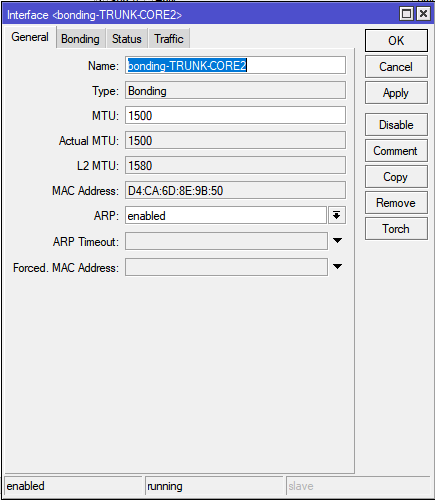
Task: Maximize the interface window
Action: [x=406, y=14]
